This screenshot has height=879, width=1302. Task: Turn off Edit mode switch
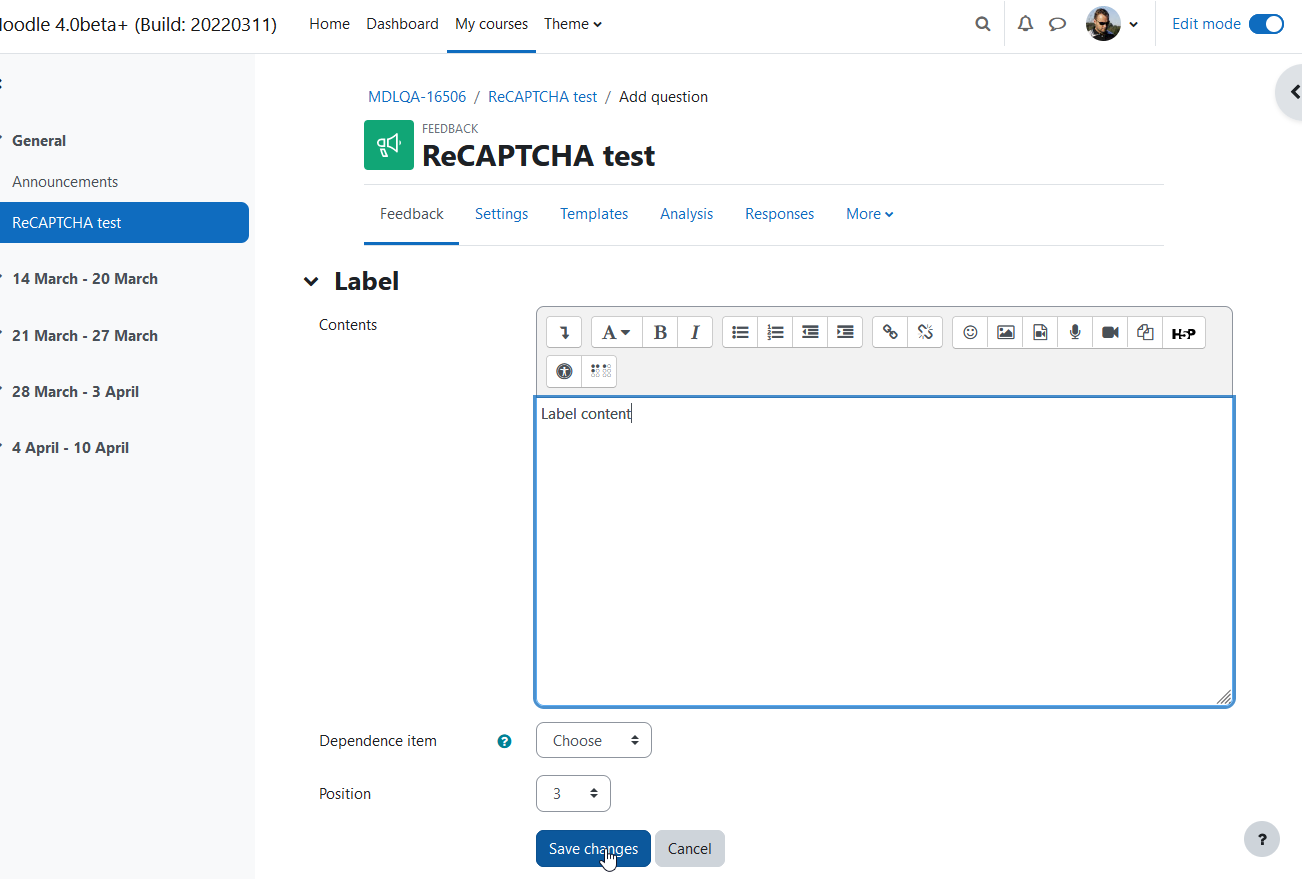pos(1266,24)
